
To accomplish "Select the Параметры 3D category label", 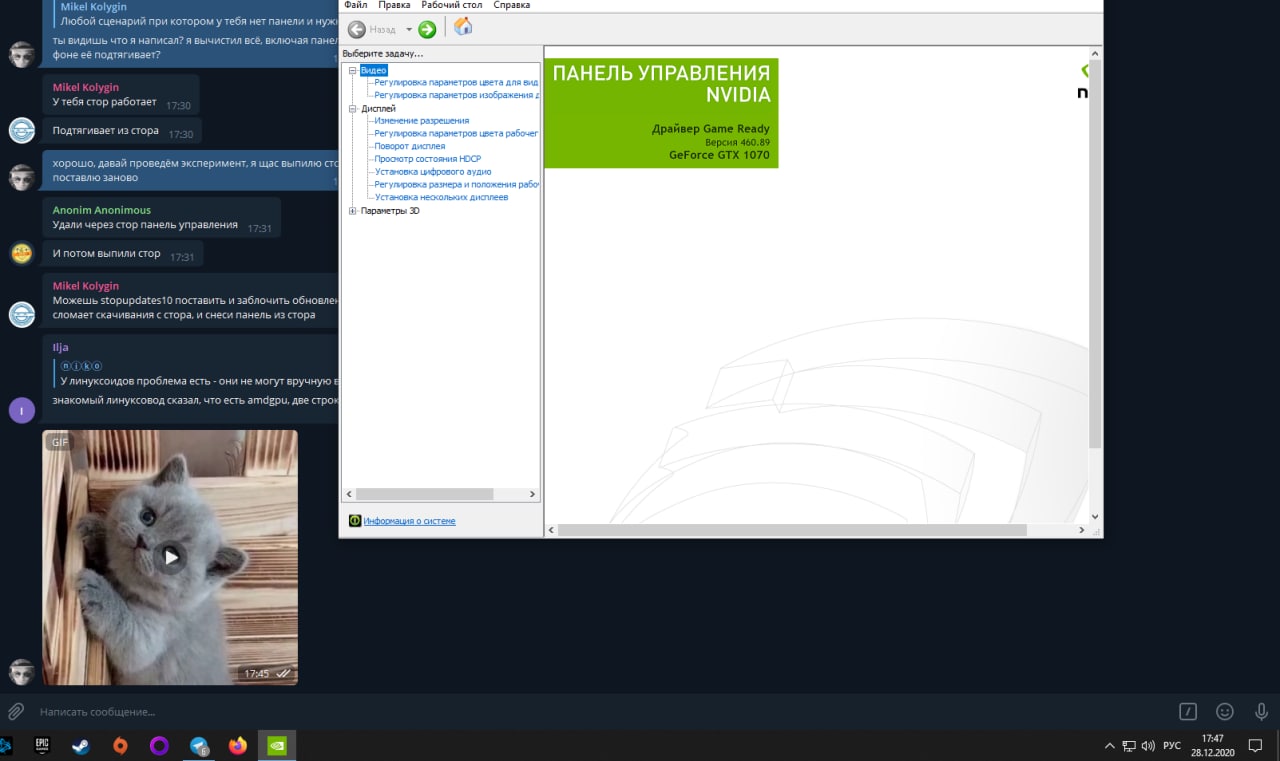I will coord(390,211).
